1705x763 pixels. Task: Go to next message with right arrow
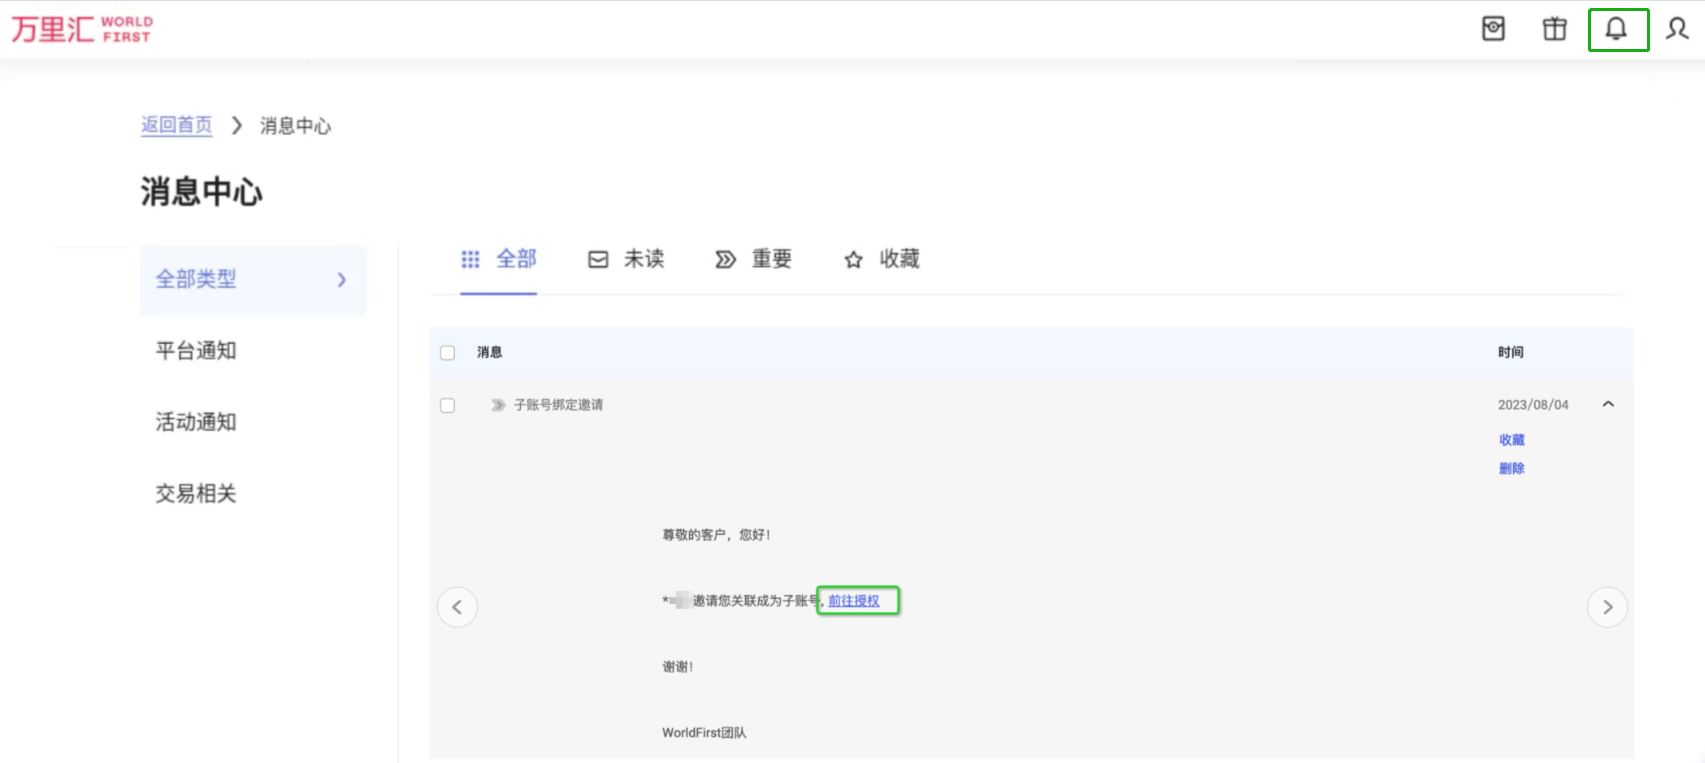tap(1607, 607)
